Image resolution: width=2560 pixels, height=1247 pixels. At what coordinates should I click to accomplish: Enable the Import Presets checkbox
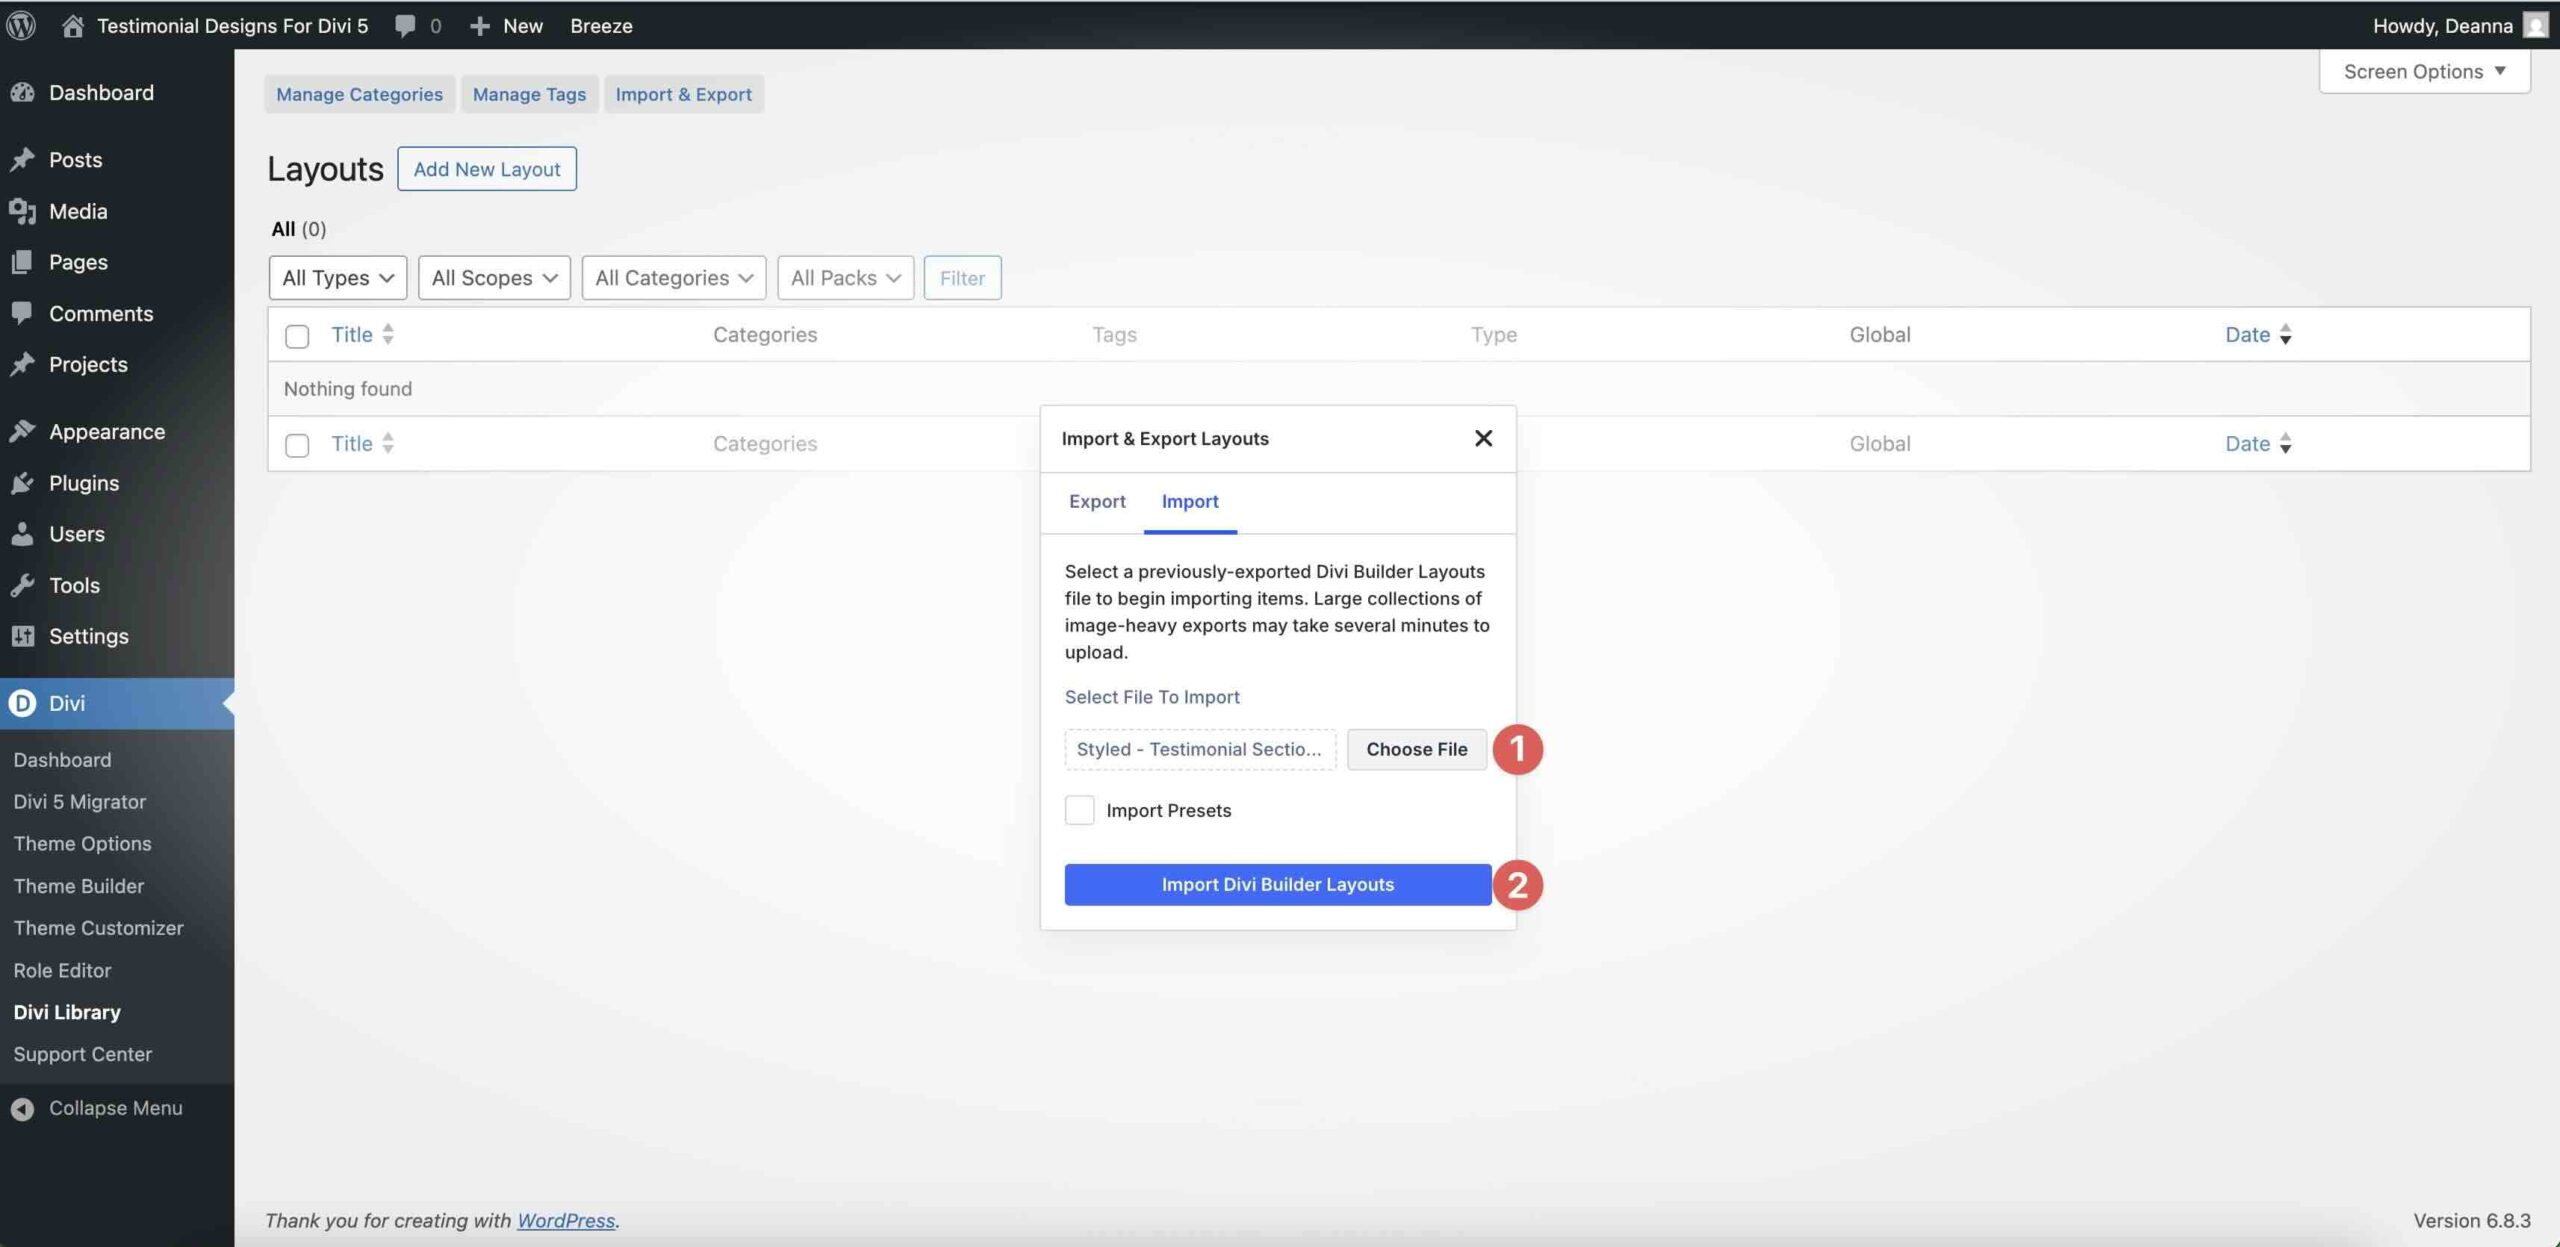(x=1079, y=810)
